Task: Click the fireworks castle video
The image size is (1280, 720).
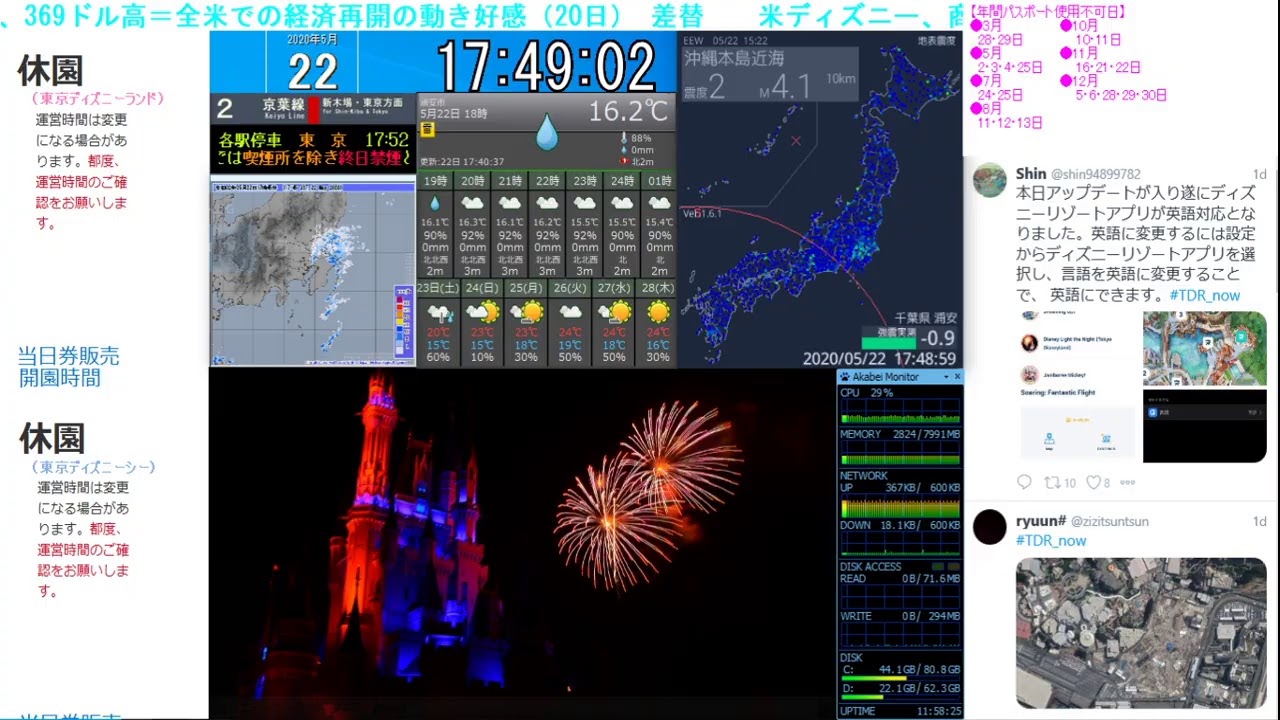Action: pyautogui.click(x=522, y=543)
